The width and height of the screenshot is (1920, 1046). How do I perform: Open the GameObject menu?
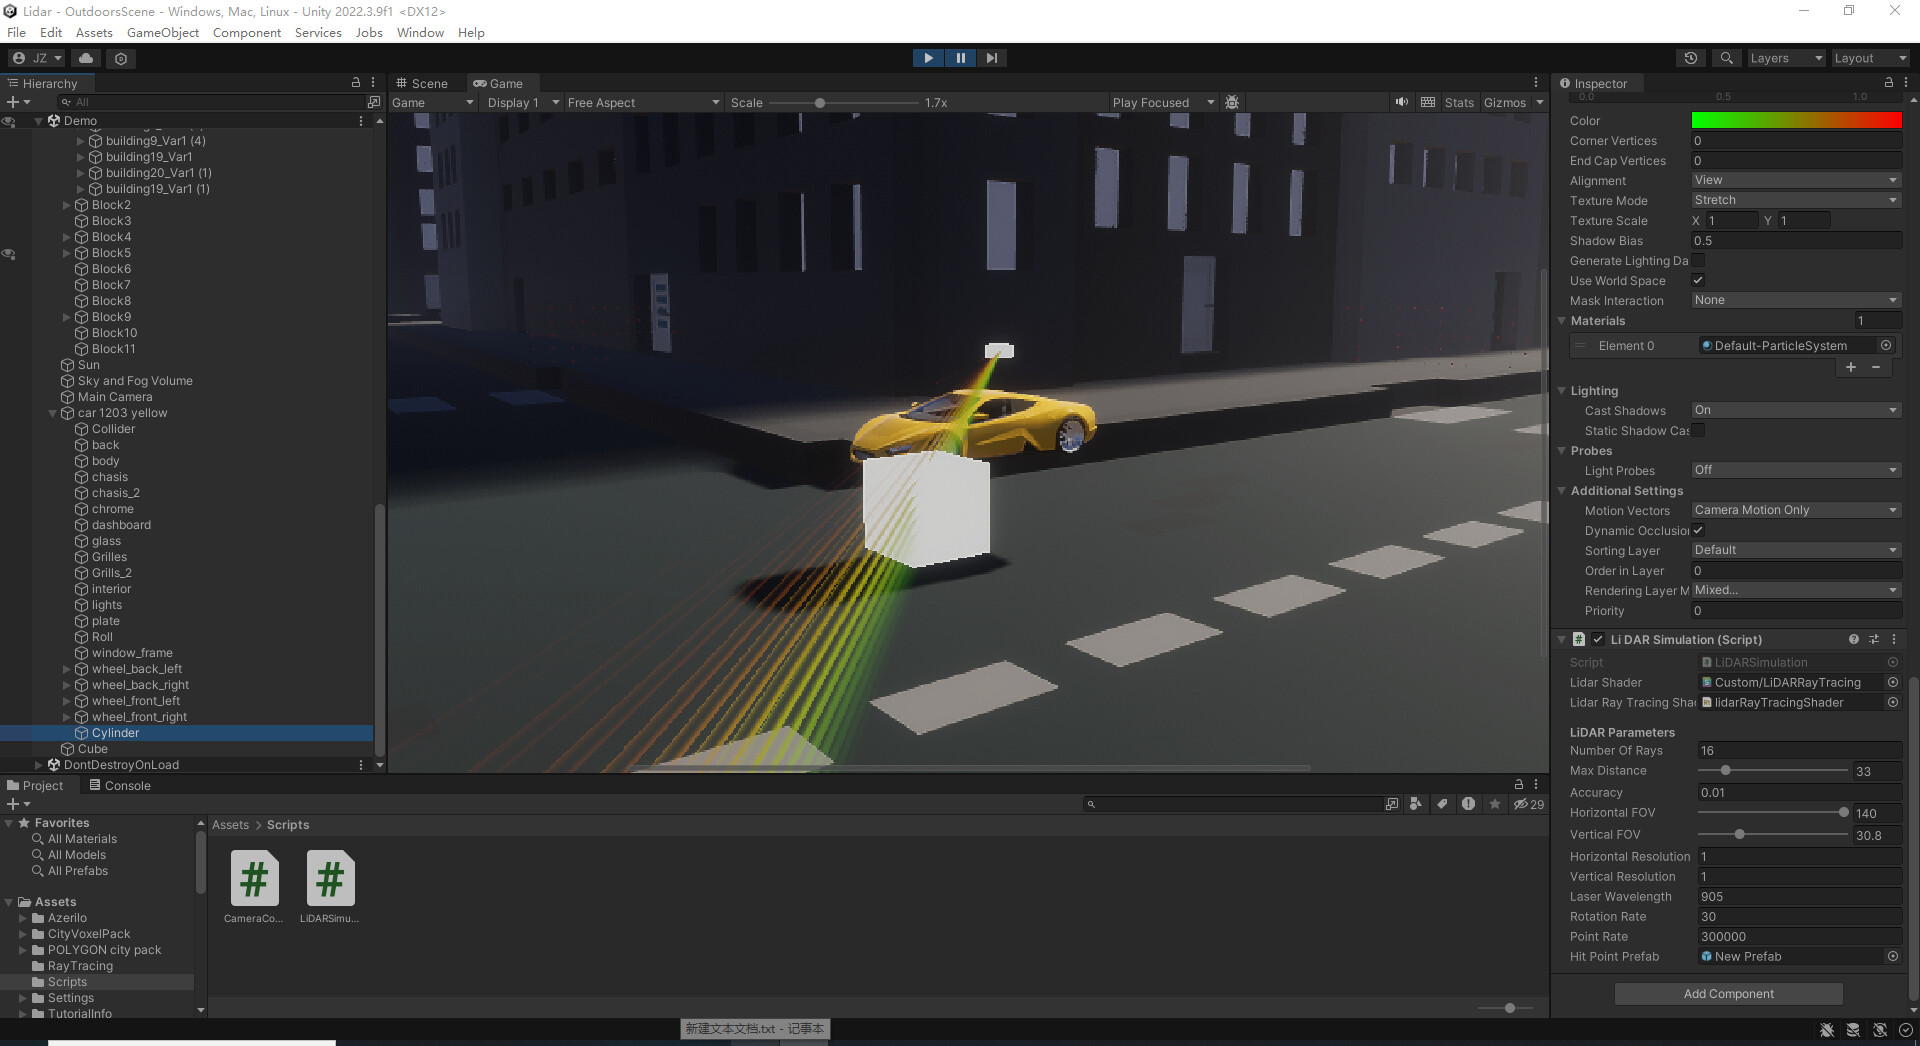pos(163,33)
